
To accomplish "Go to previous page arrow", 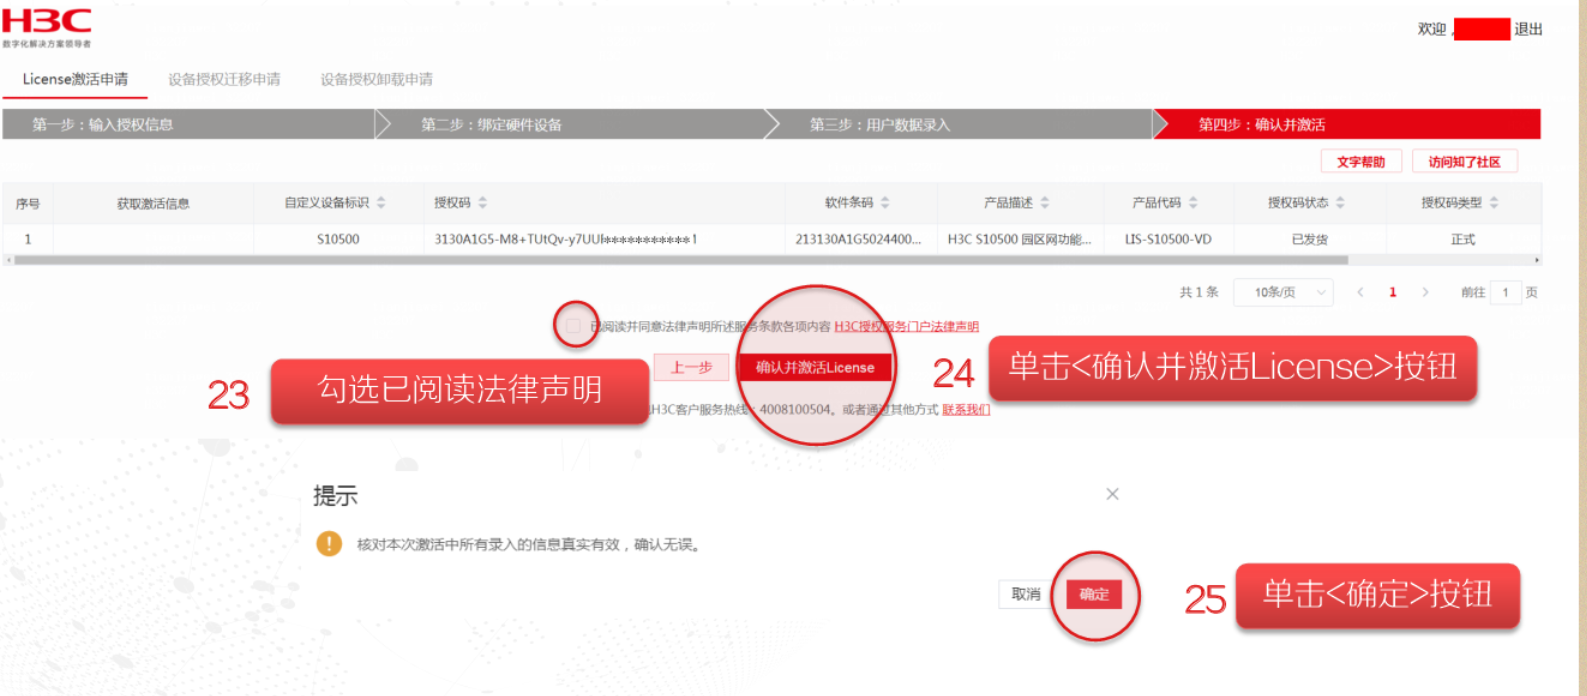I will [1360, 292].
